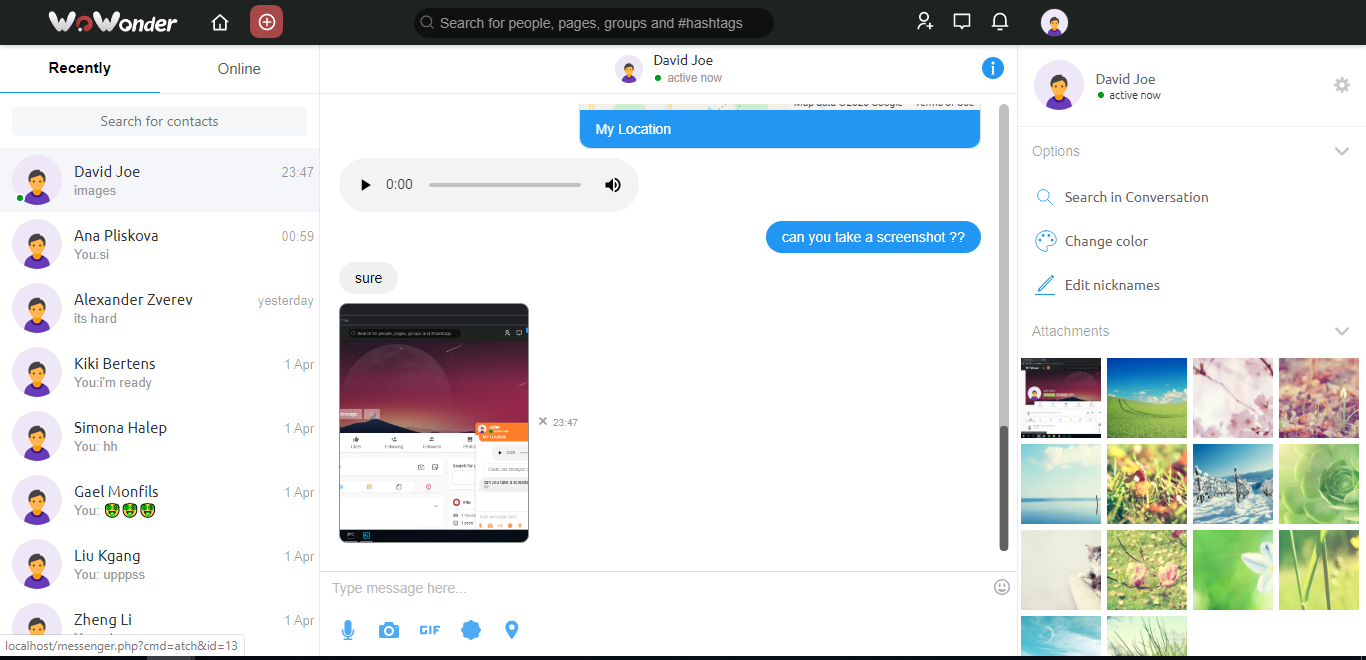Screen dimensions: 1366x660
Task: Open Change color option
Action: [x=1106, y=241]
